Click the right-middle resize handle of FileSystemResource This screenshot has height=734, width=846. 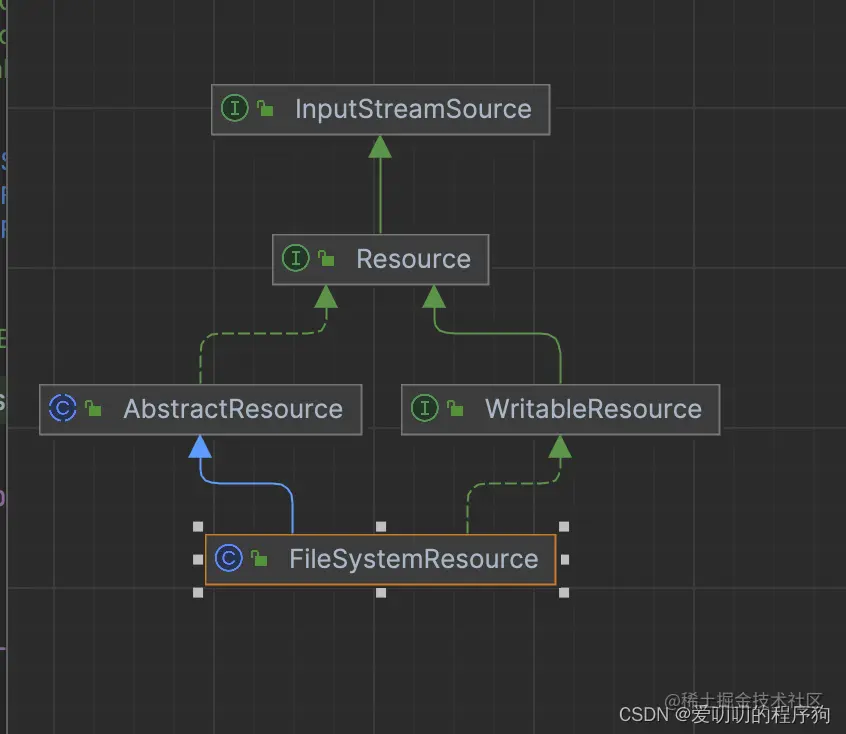(564, 560)
